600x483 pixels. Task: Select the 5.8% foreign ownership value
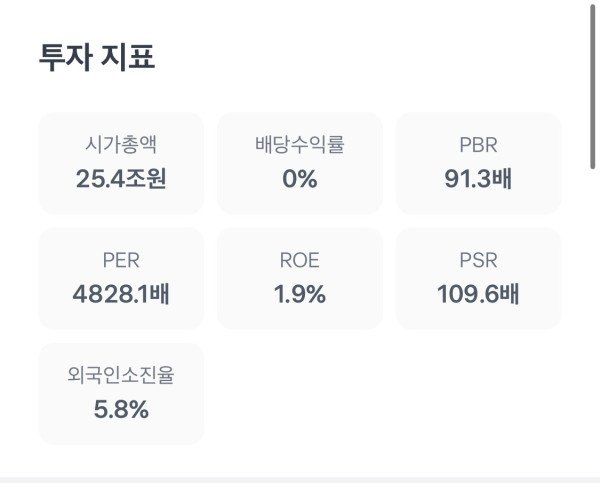[121, 410]
